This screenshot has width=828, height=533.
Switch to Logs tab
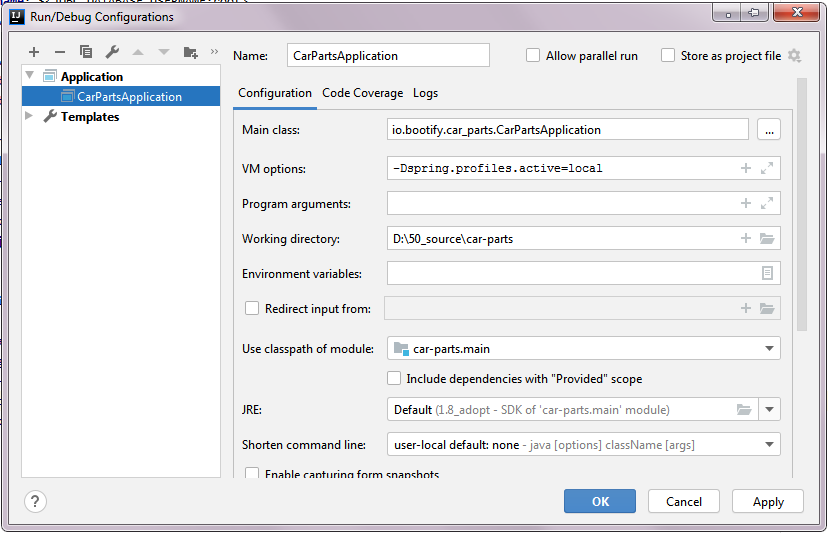pyautogui.click(x=425, y=93)
